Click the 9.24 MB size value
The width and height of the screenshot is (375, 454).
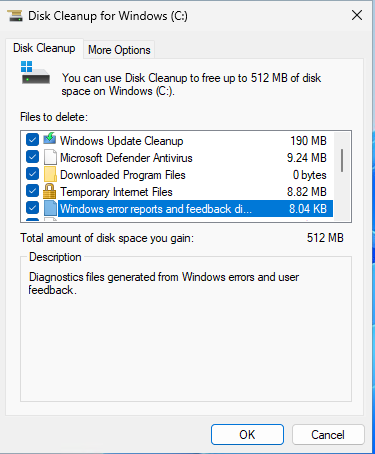click(307, 158)
